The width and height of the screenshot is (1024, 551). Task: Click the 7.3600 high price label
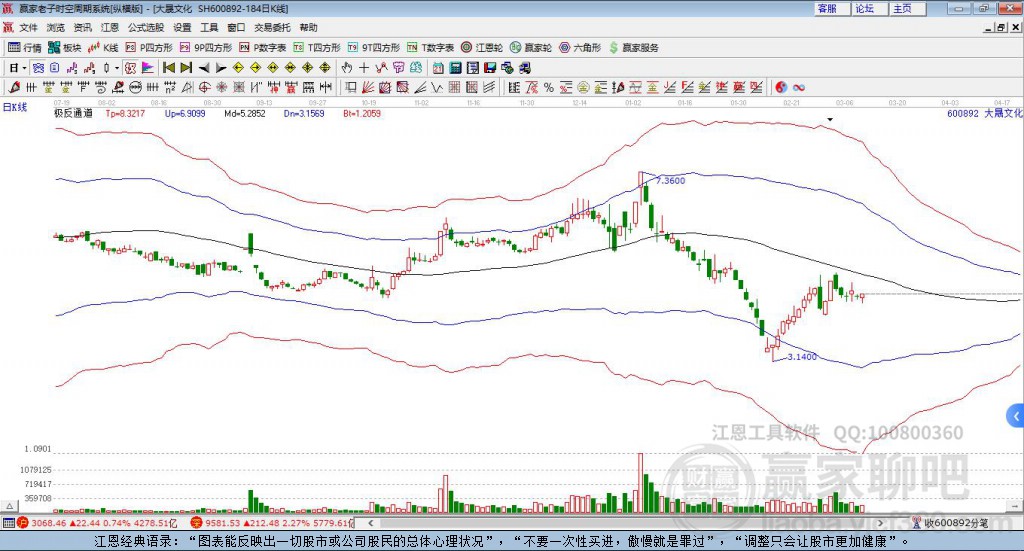pos(671,181)
